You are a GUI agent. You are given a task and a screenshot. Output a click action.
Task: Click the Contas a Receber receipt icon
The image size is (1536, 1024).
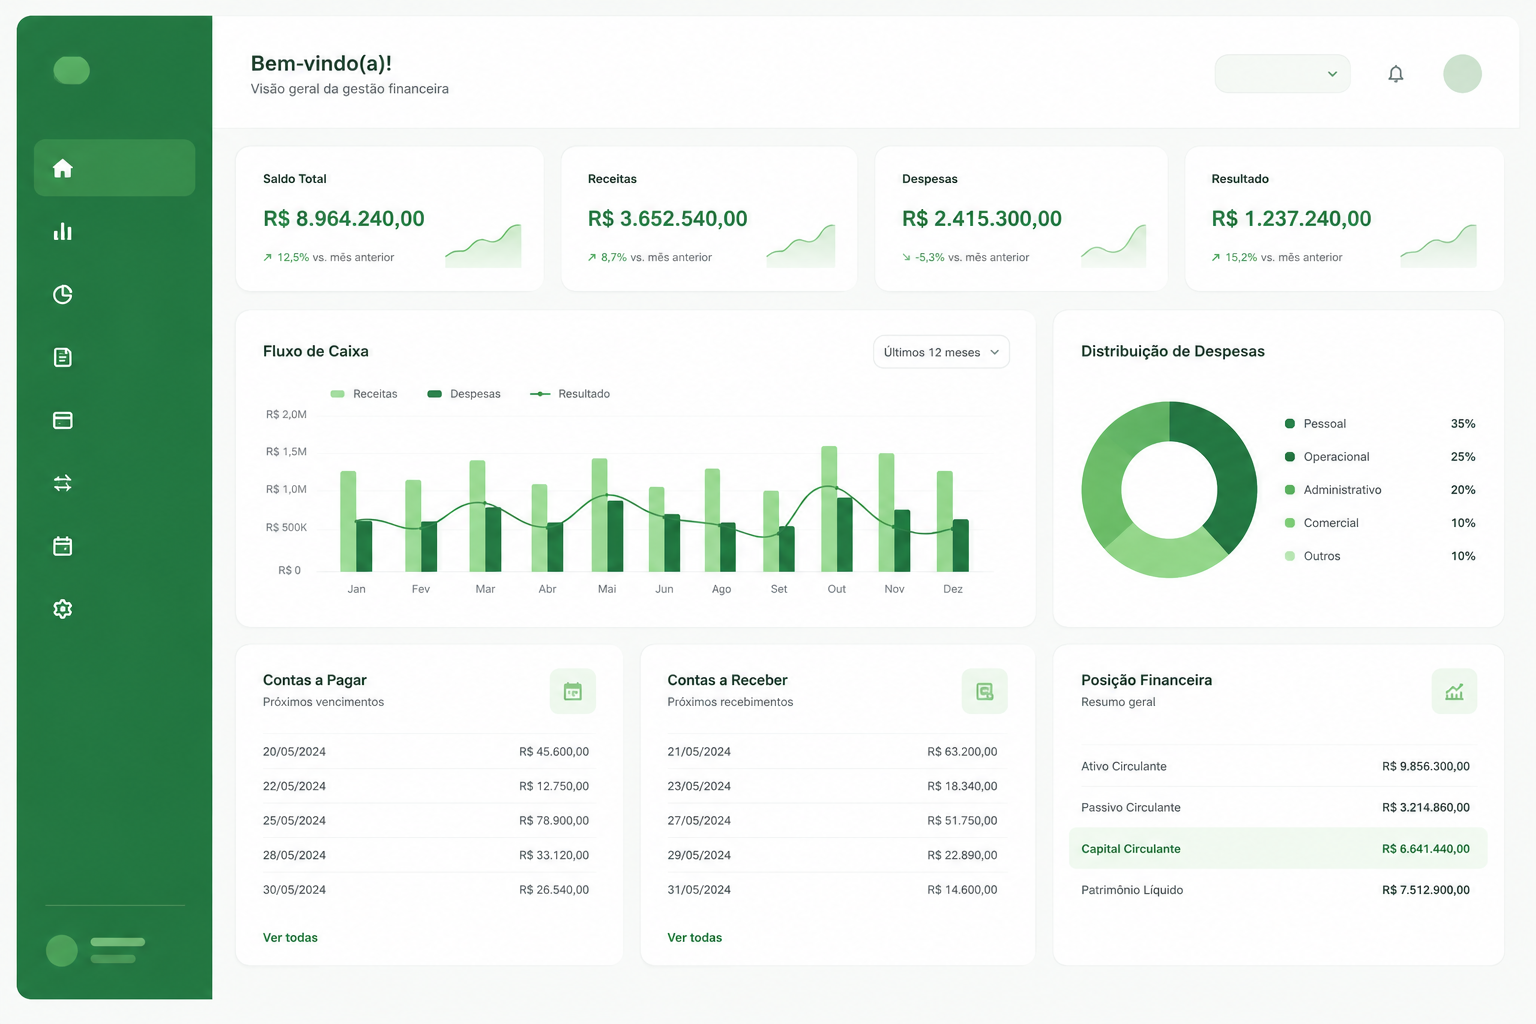point(985,691)
